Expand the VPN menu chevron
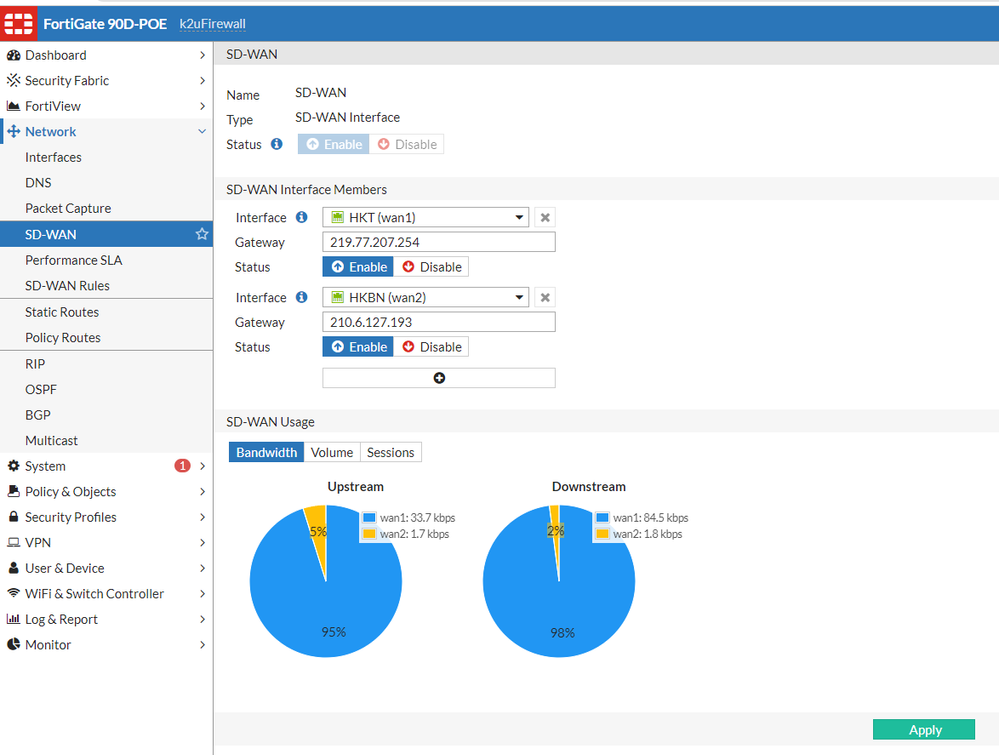 coord(202,542)
